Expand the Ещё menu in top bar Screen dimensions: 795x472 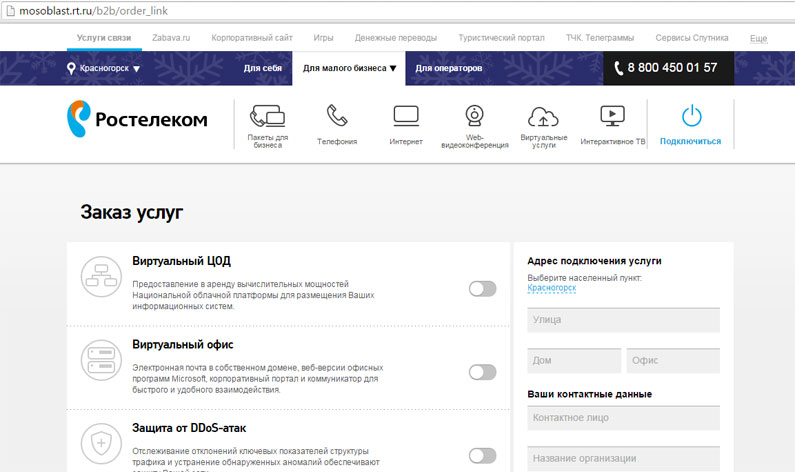coord(757,38)
